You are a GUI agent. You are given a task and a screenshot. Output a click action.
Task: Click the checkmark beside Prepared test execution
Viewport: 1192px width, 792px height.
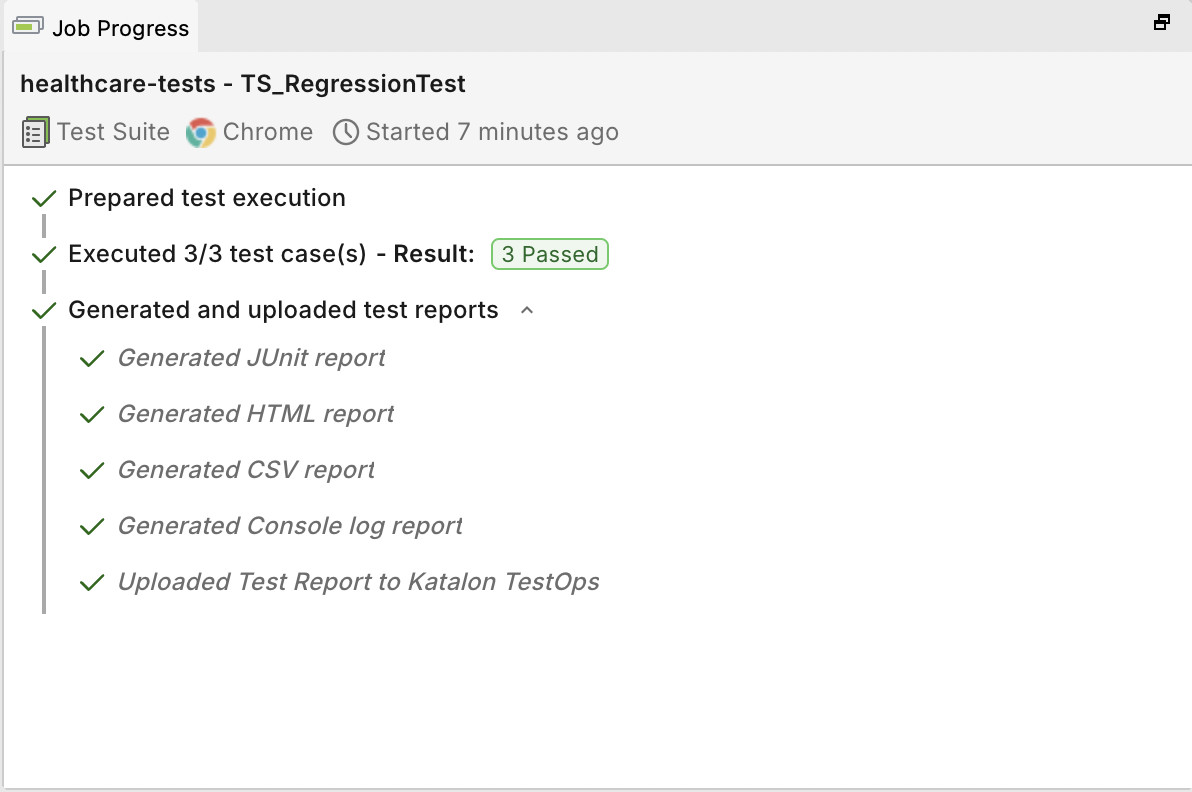click(x=44, y=198)
